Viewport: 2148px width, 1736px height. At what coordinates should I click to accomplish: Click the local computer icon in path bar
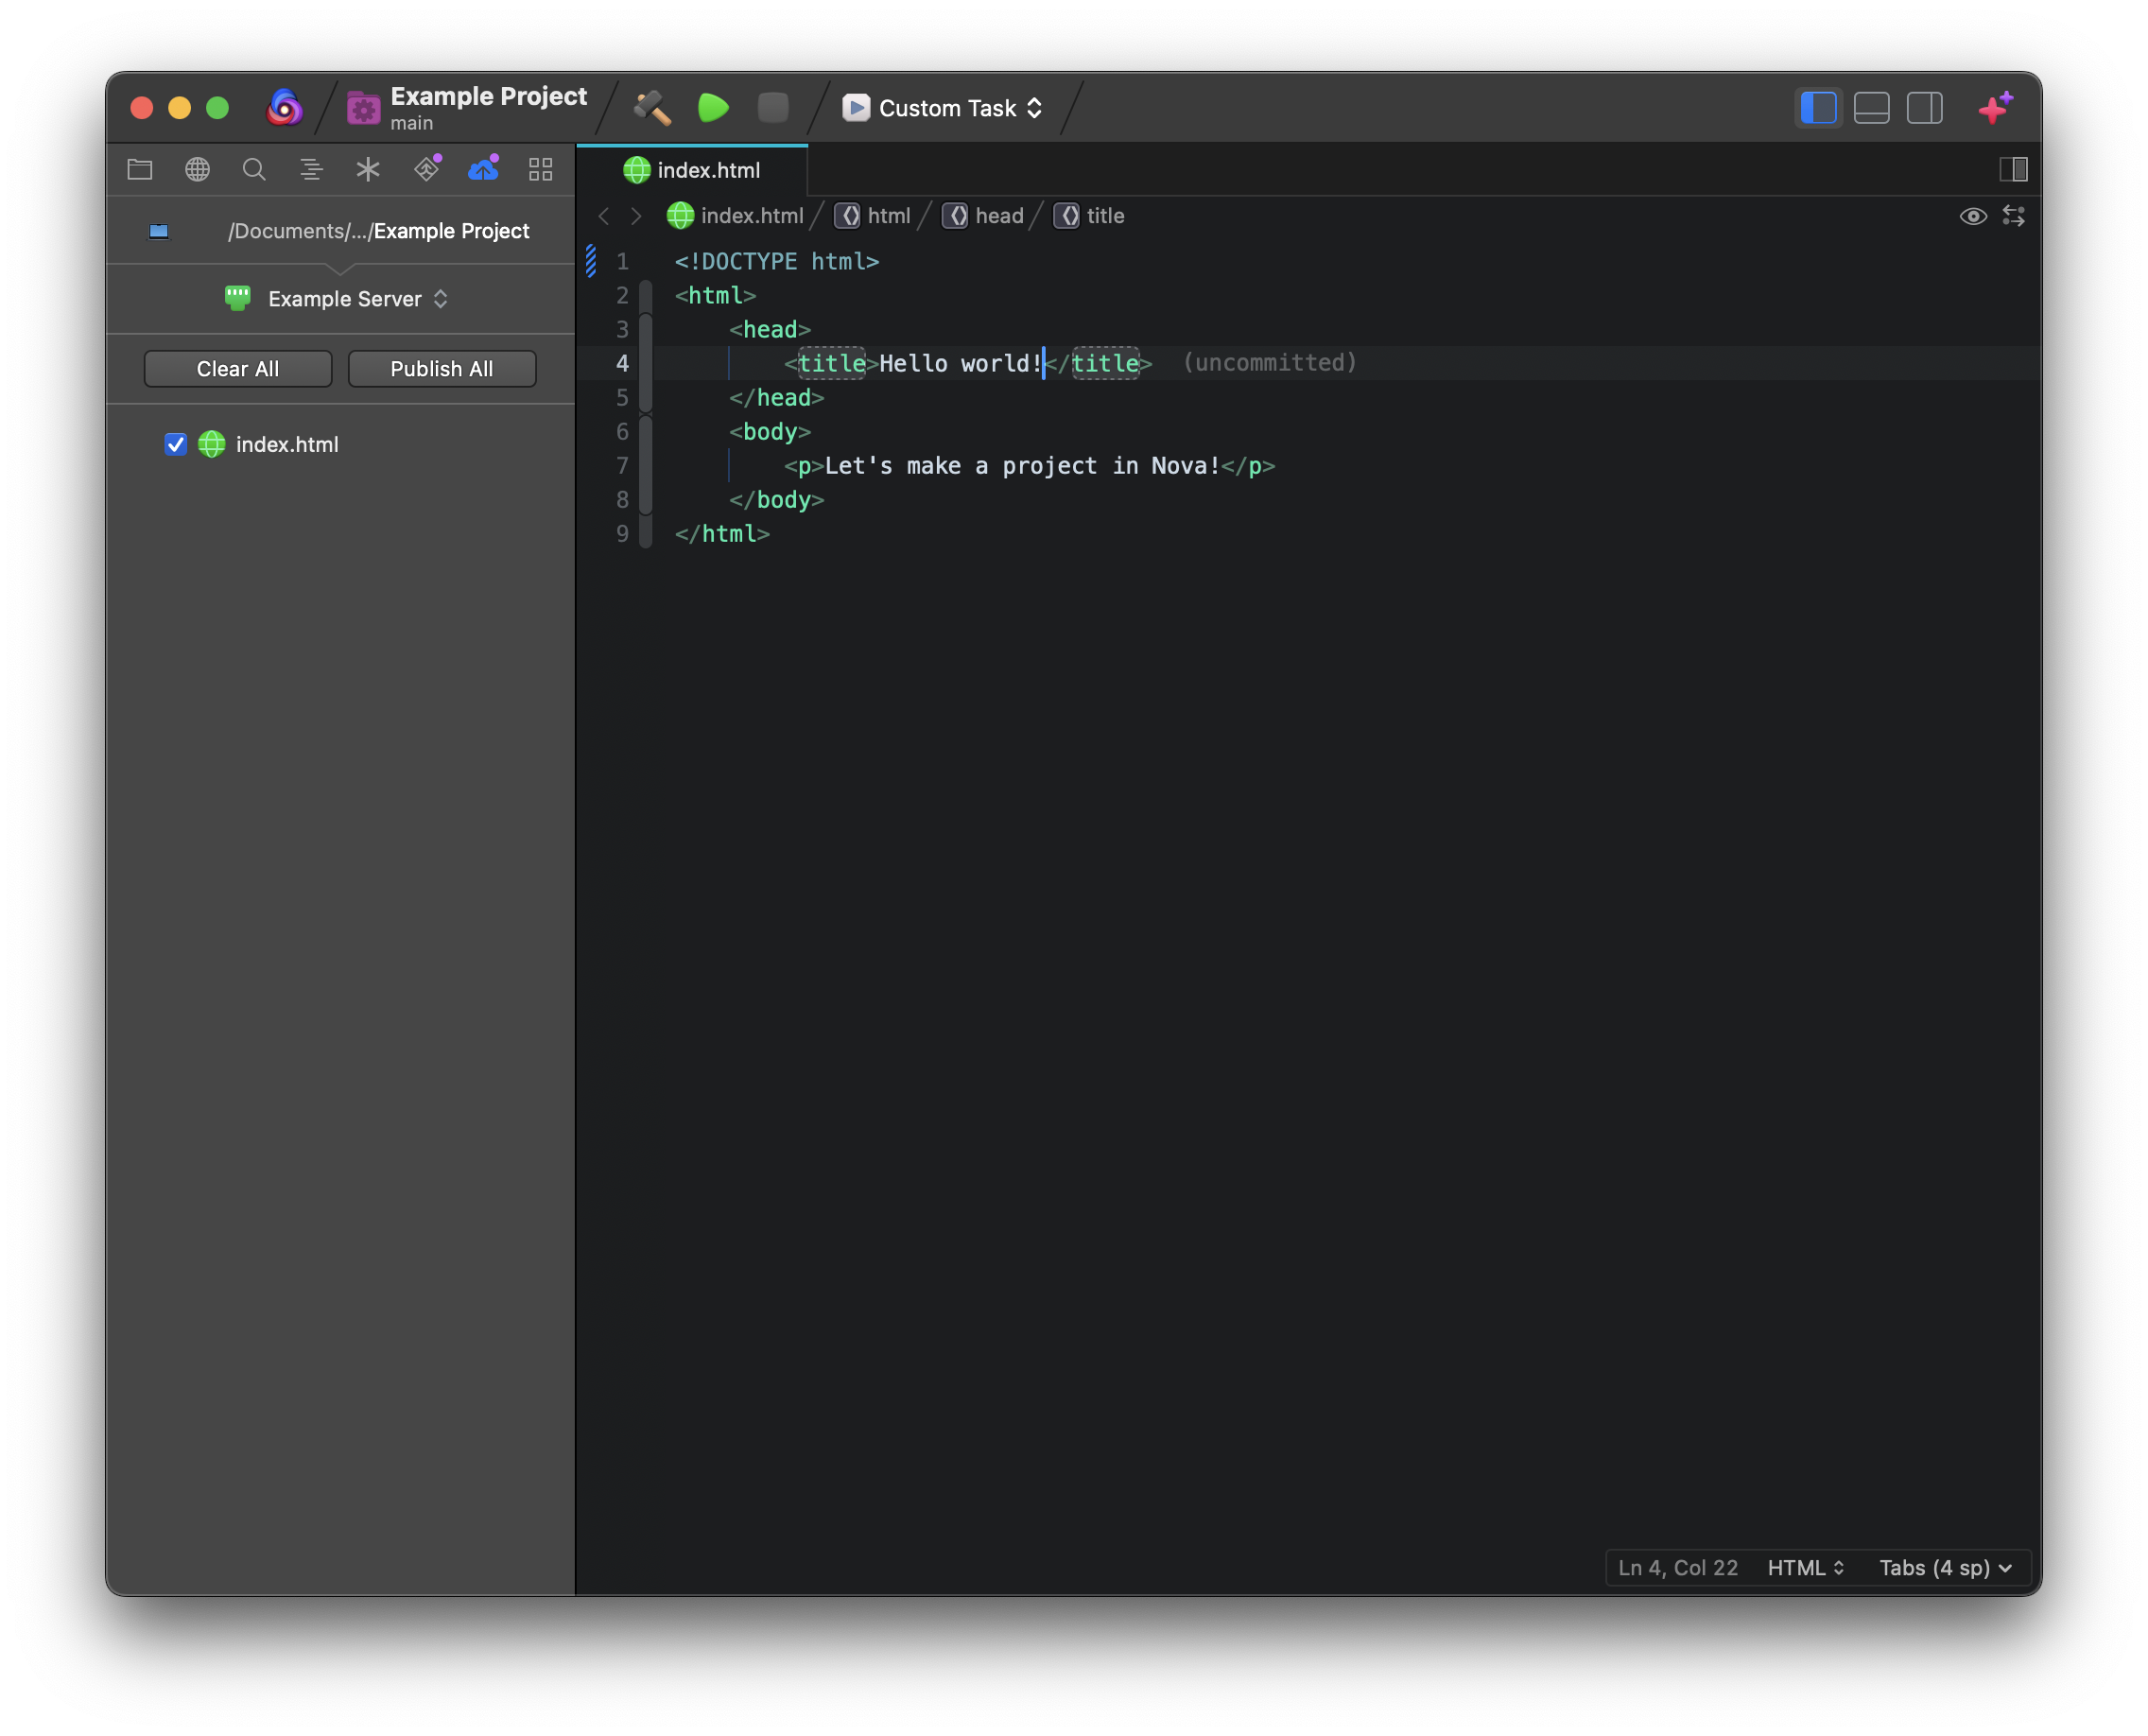click(159, 231)
